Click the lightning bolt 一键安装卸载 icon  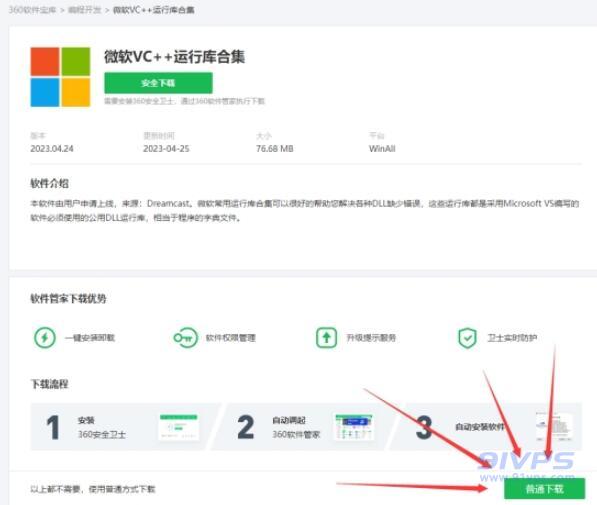pos(45,337)
